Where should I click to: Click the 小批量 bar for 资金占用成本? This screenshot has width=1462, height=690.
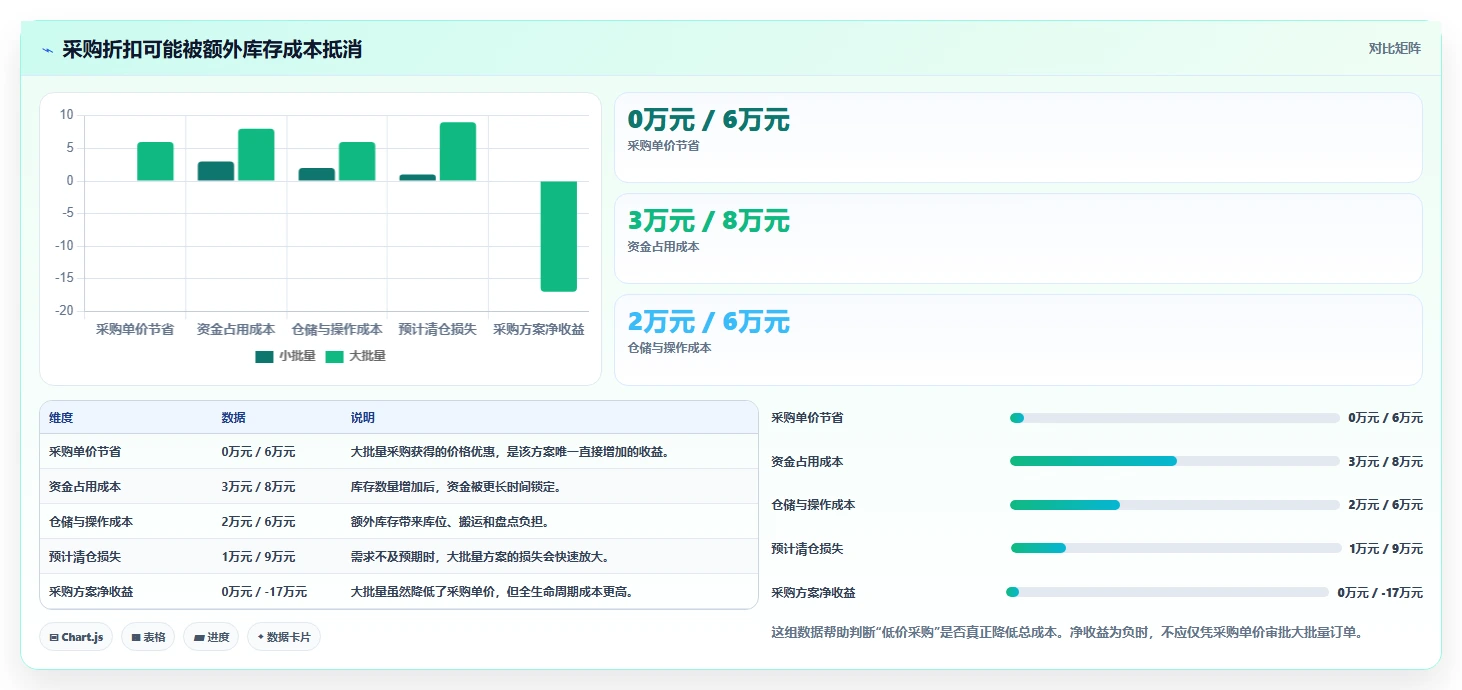pyautogui.click(x=216, y=171)
